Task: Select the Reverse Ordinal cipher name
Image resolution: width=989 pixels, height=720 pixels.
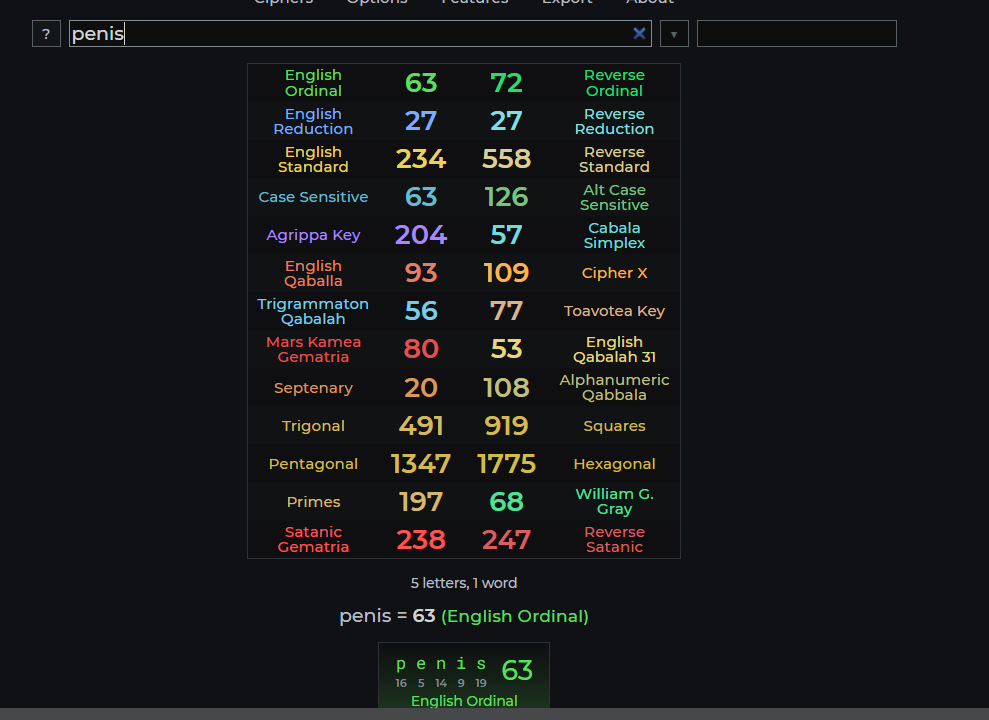Action: coord(614,83)
